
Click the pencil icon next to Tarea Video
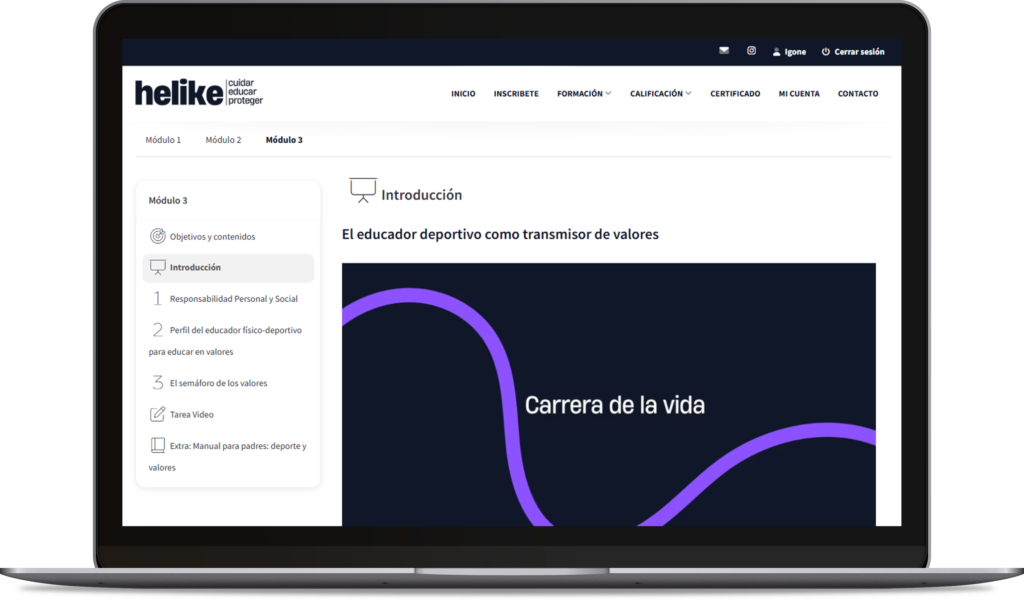[x=157, y=414]
